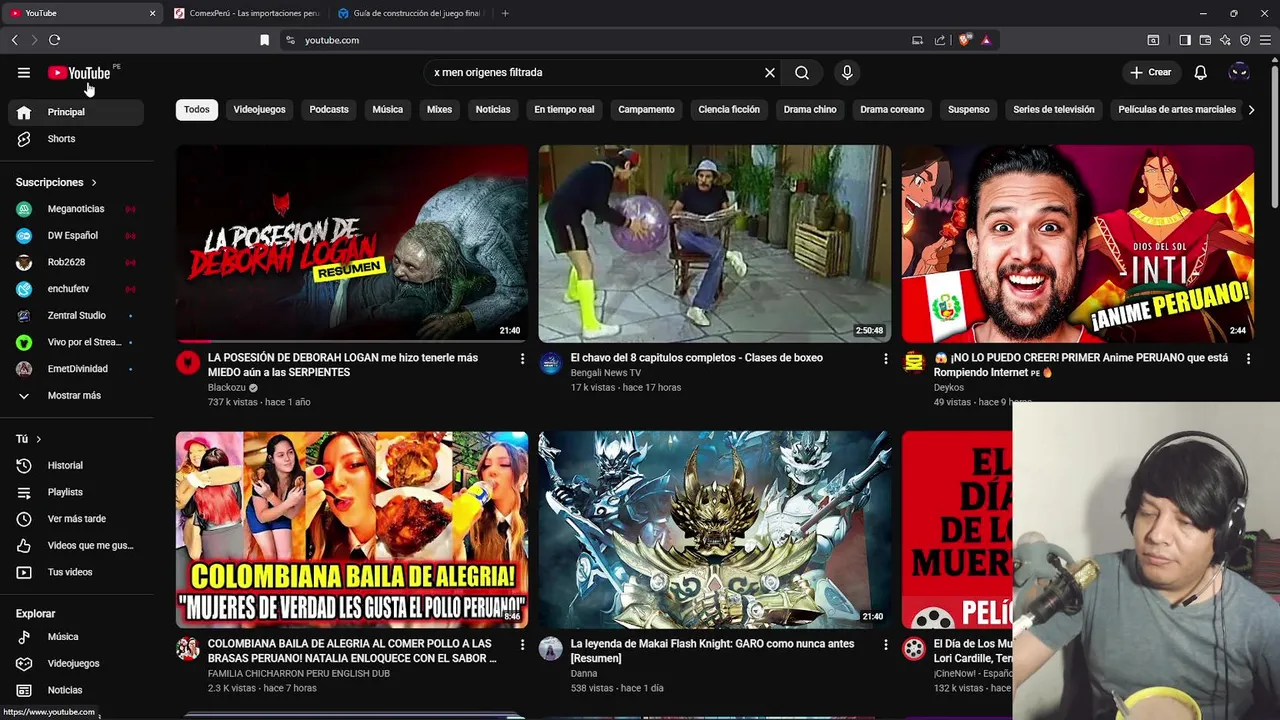Go to Principal in the sidebar
Viewport: 1280px width, 720px height.
point(76,112)
